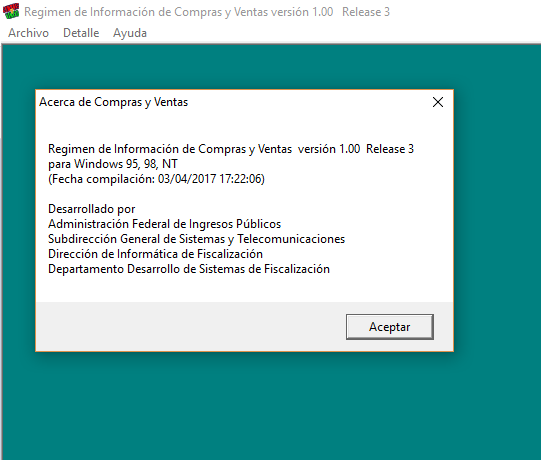Image resolution: width=541 pixels, height=460 pixels.
Task: Click the gray footer area beside Aceptar
Action: point(190,326)
